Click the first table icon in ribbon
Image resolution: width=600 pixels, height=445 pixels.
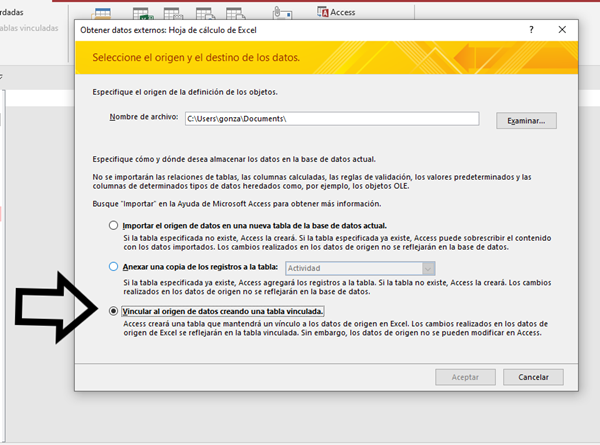102,13
